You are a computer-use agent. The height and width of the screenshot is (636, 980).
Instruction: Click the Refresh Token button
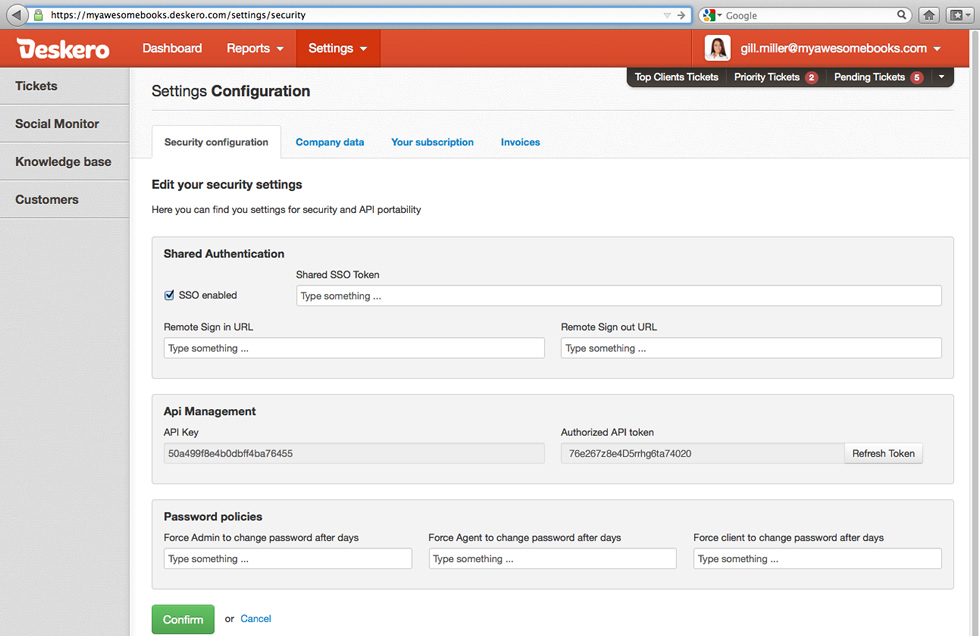point(883,453)
